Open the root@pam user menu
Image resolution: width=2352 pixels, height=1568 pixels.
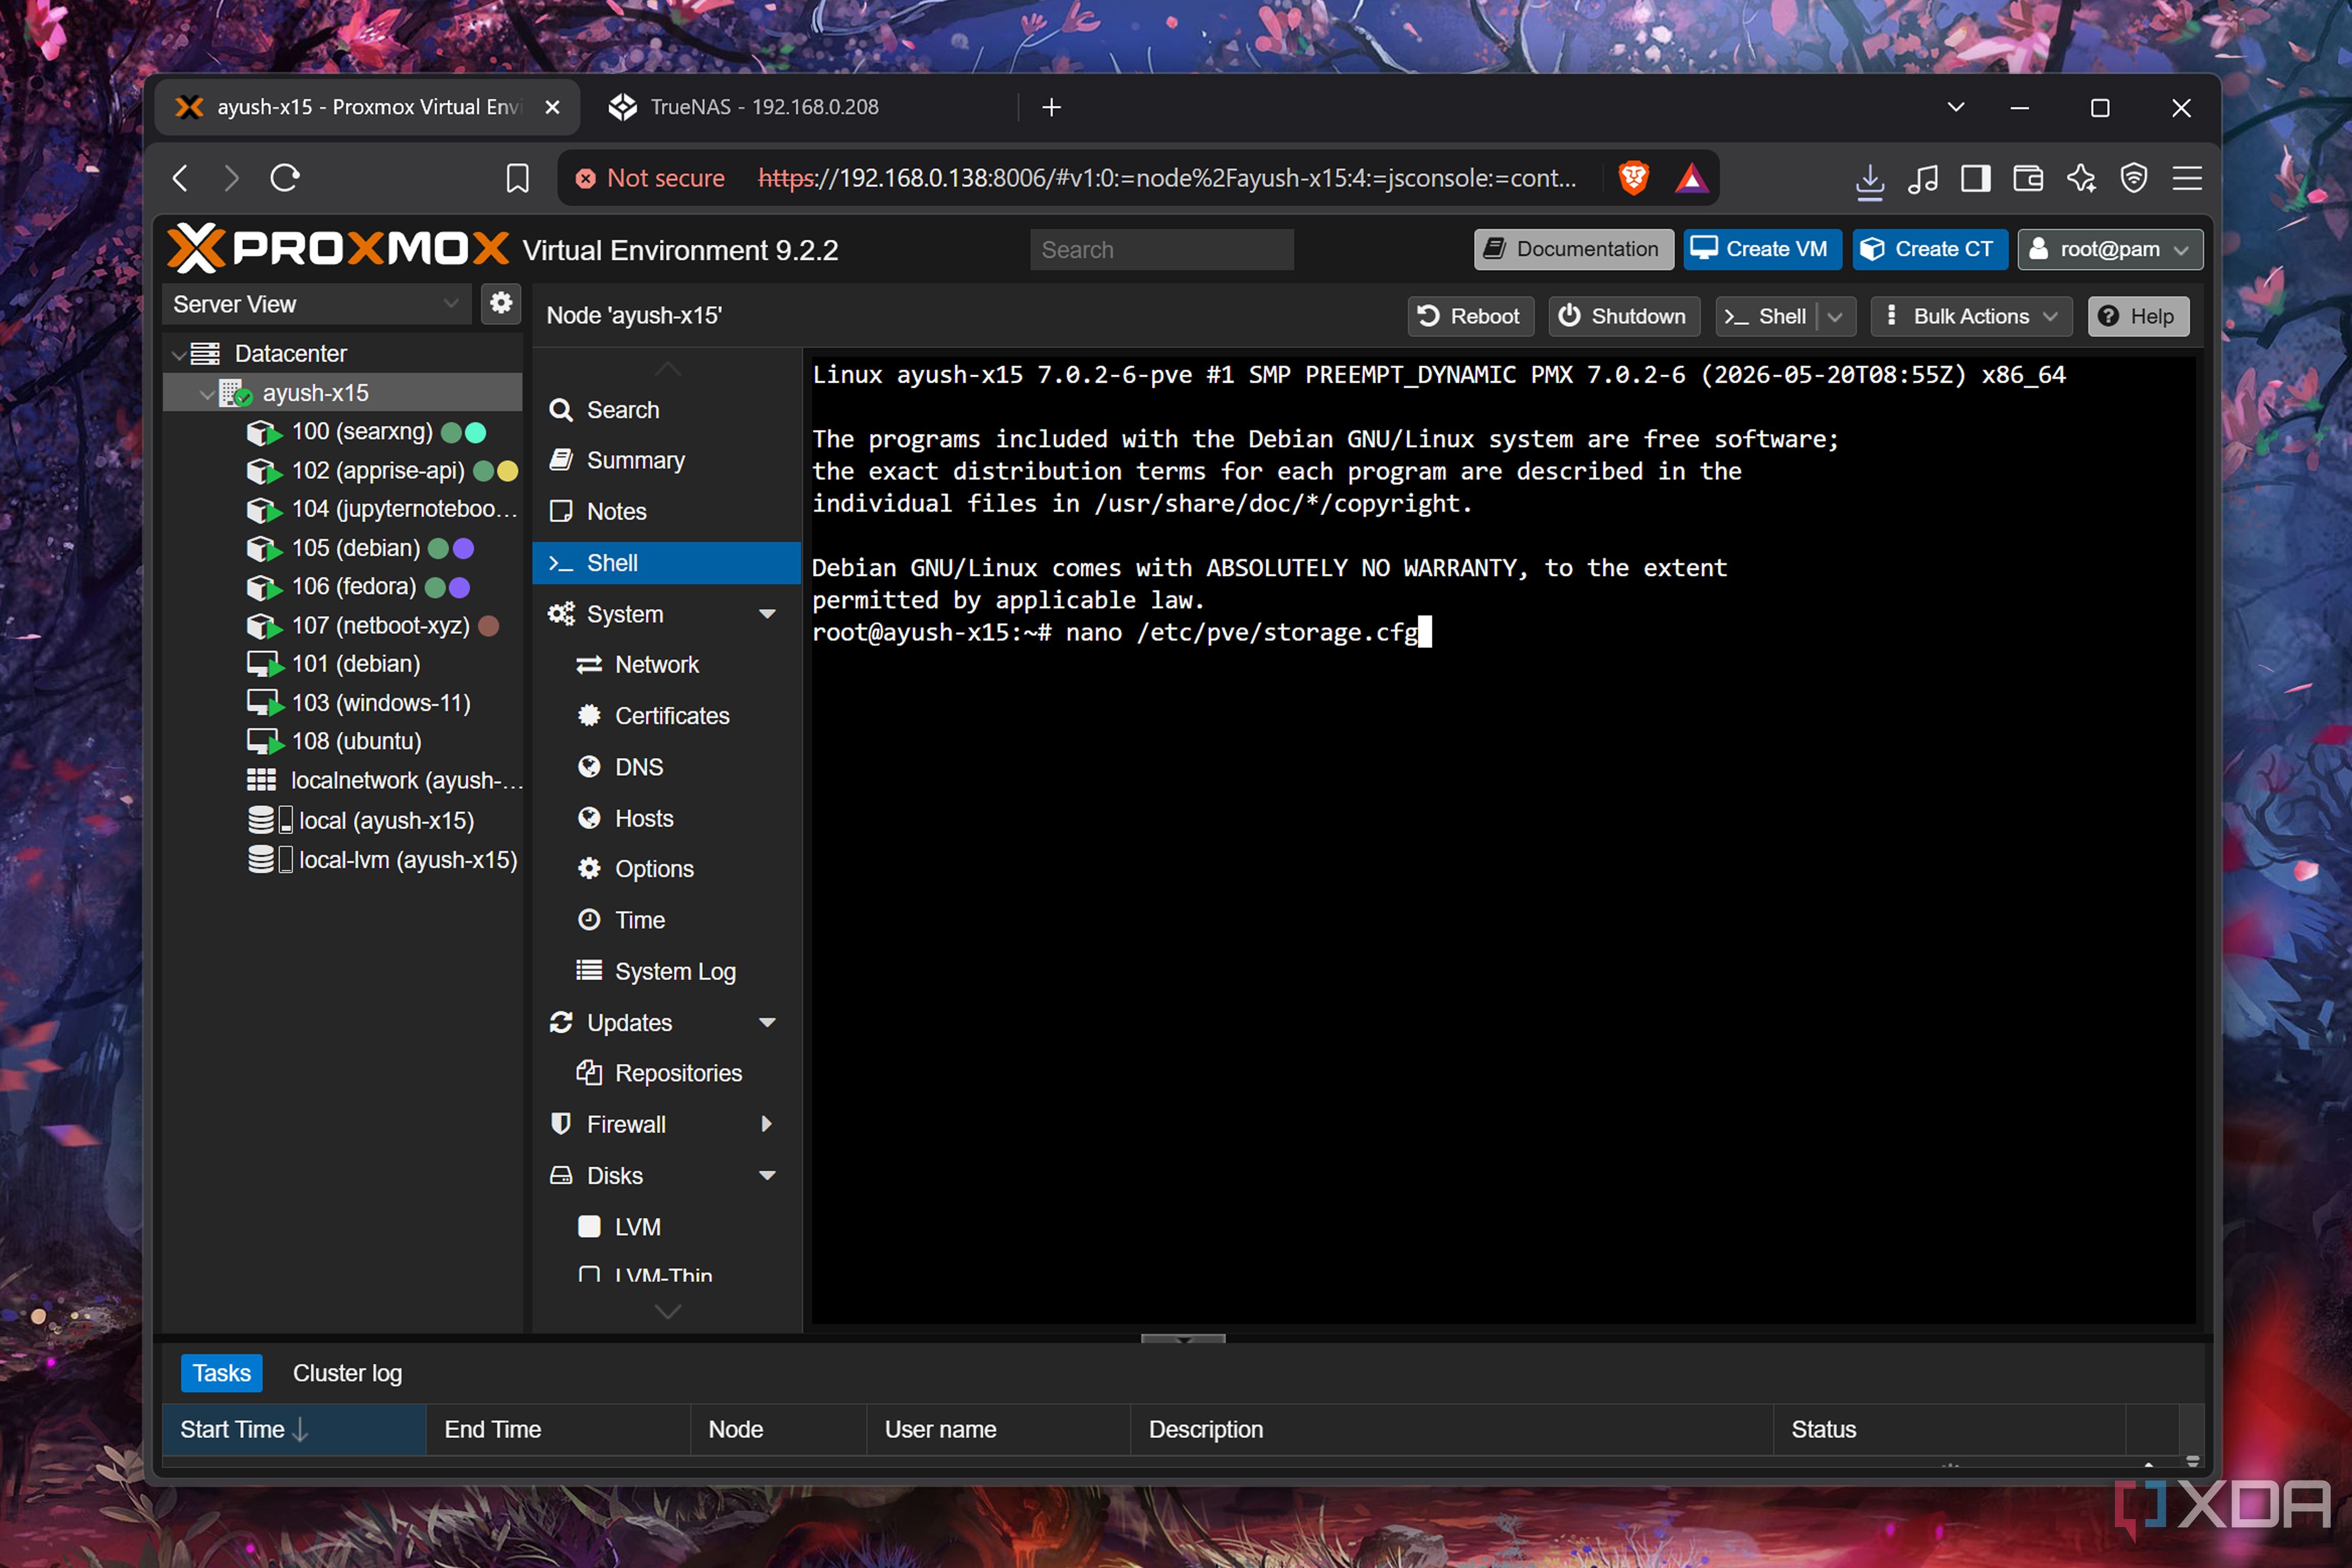click(2110, 249)
